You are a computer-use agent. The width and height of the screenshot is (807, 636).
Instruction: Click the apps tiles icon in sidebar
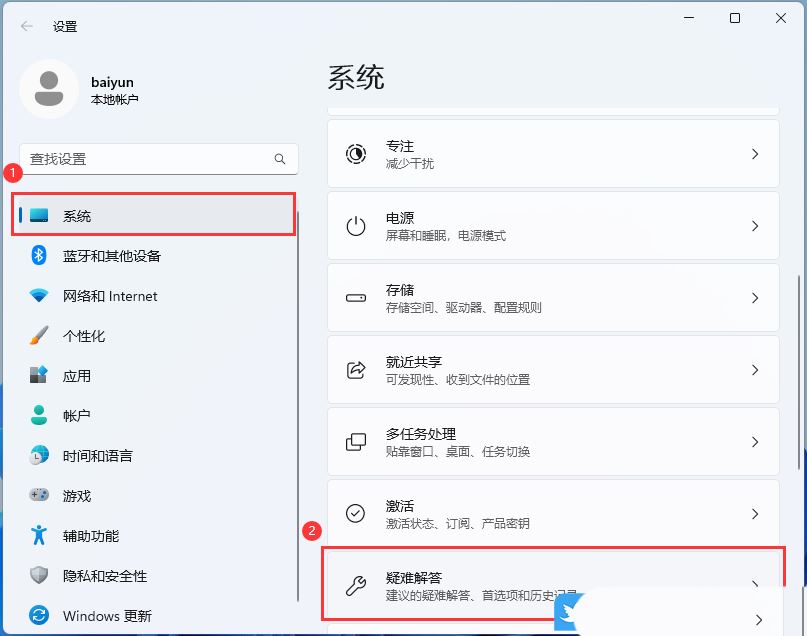click(x=39, y=375)
